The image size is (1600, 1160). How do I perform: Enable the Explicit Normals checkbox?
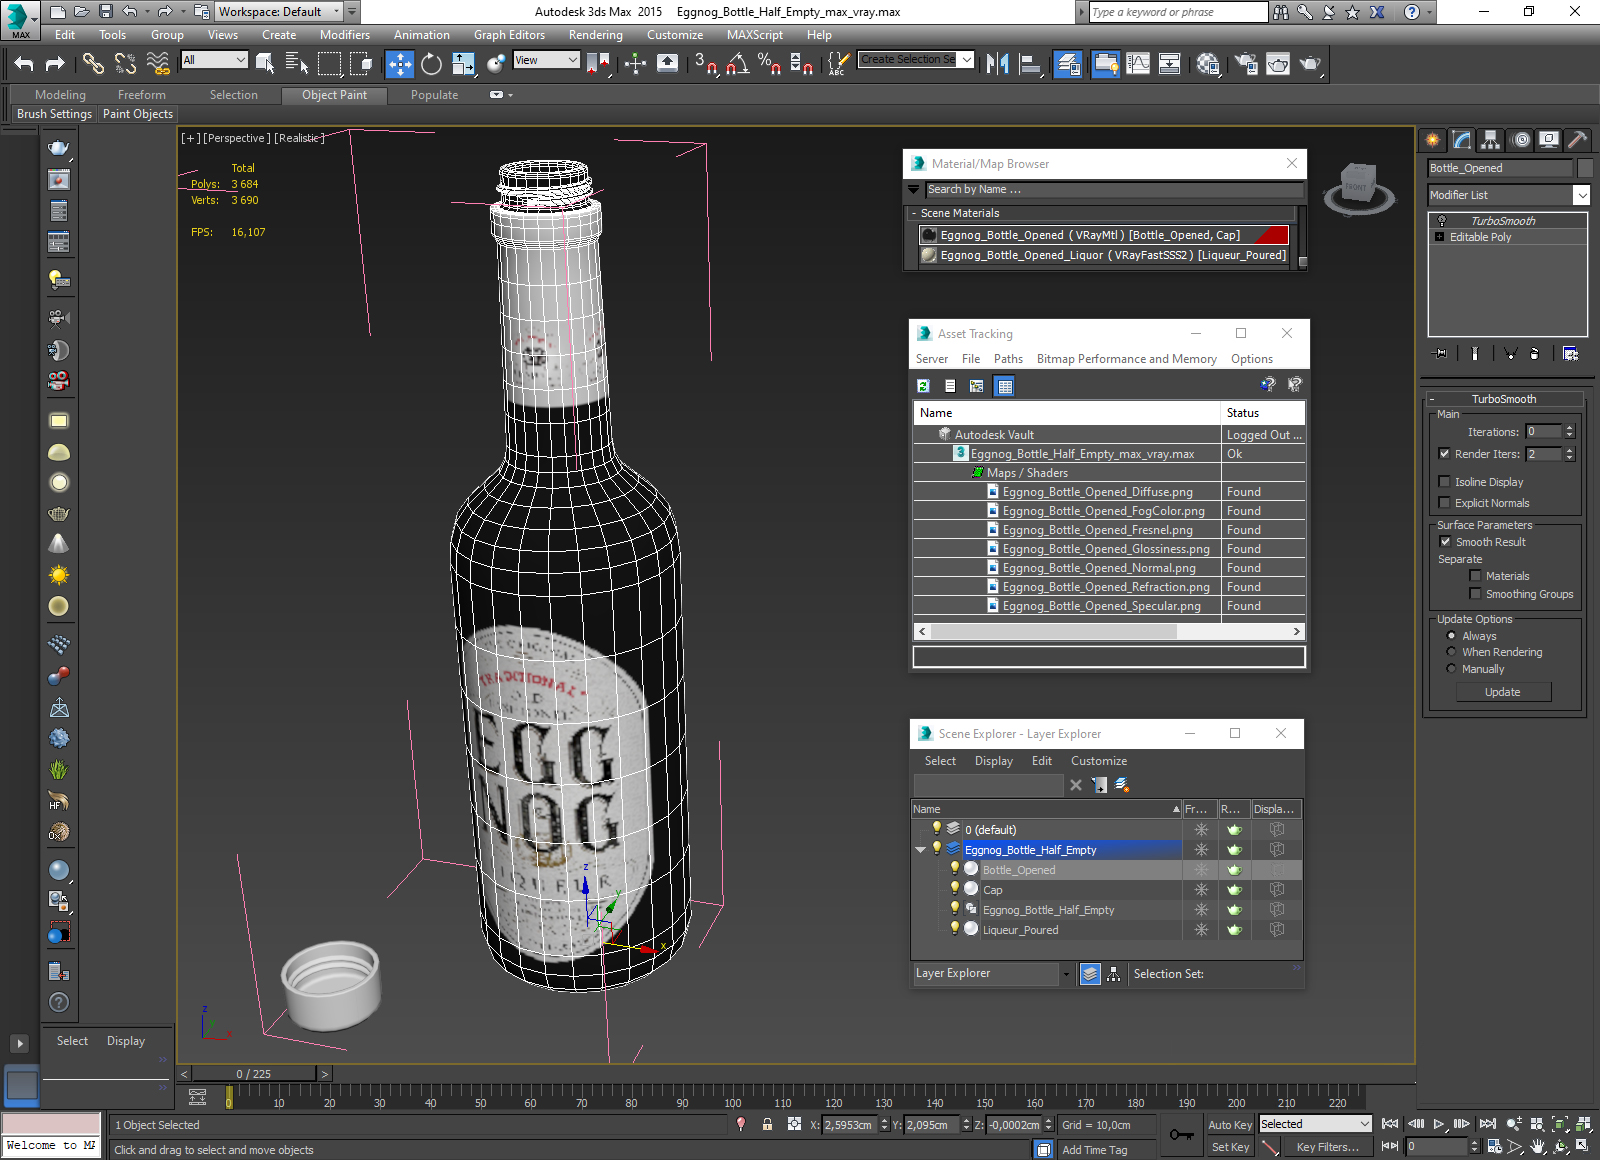[1444, 503]
